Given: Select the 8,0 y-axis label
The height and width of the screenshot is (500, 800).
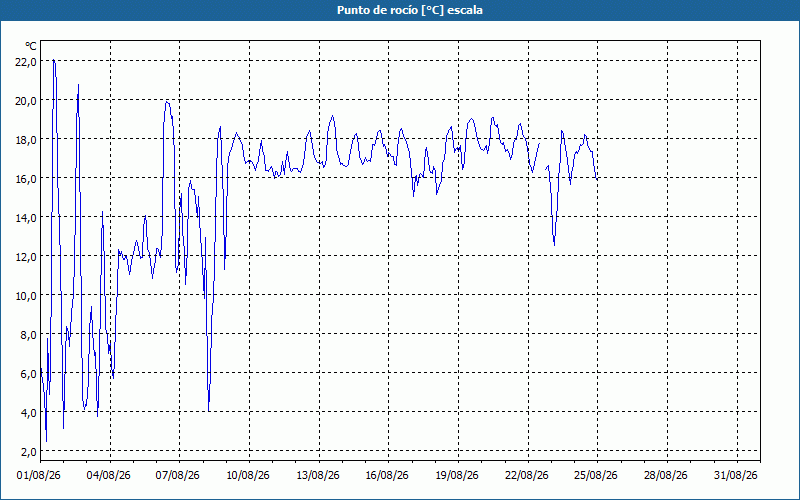Looking at the screenshot, I should 30,335.
